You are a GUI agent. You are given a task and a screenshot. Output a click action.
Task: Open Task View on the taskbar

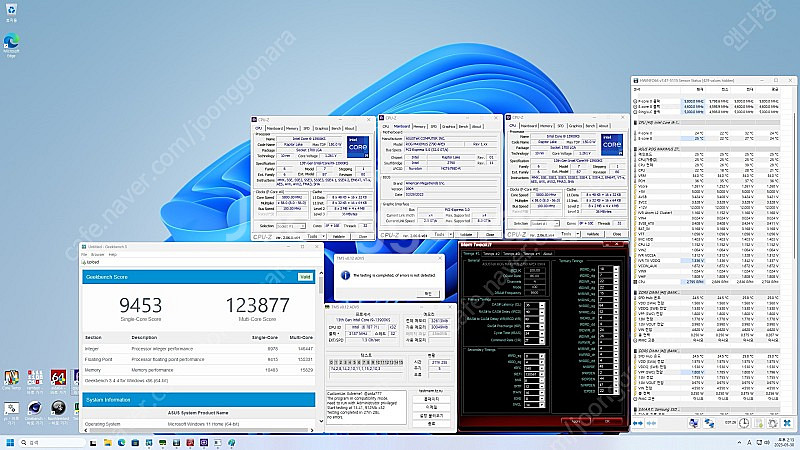pos(93,443)
